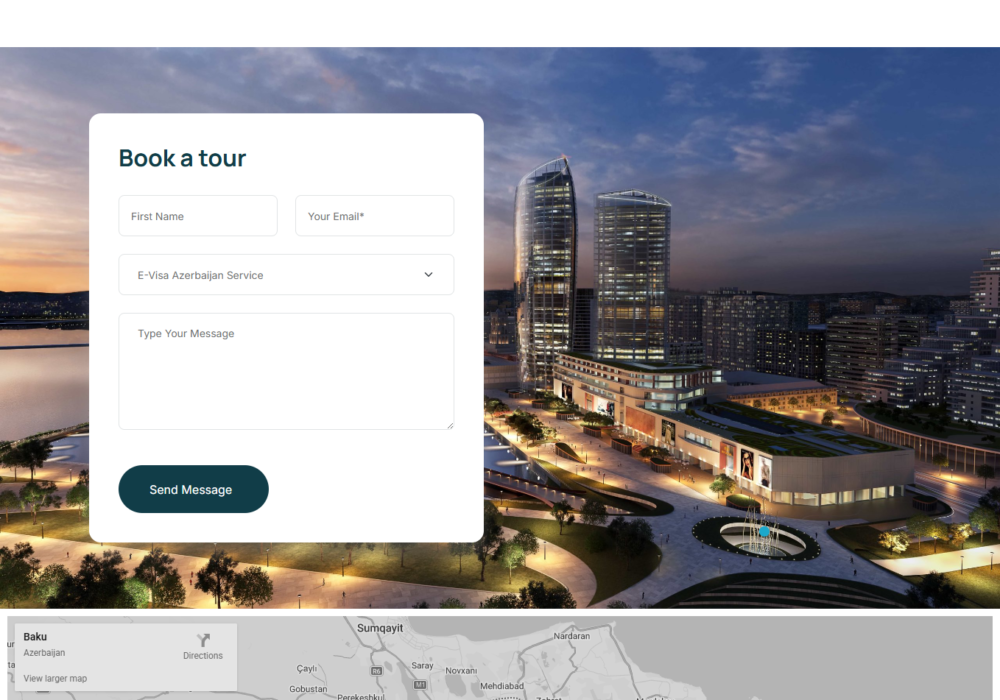
Task: Click Novxanı label on the map
Action: click(461, 671)
